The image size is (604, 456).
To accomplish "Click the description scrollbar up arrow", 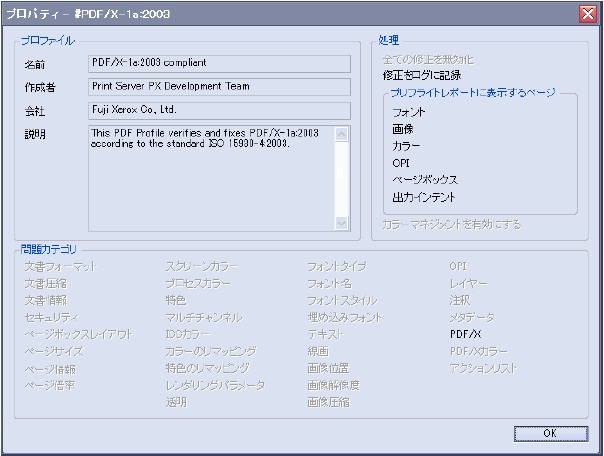I will point(343,133).
